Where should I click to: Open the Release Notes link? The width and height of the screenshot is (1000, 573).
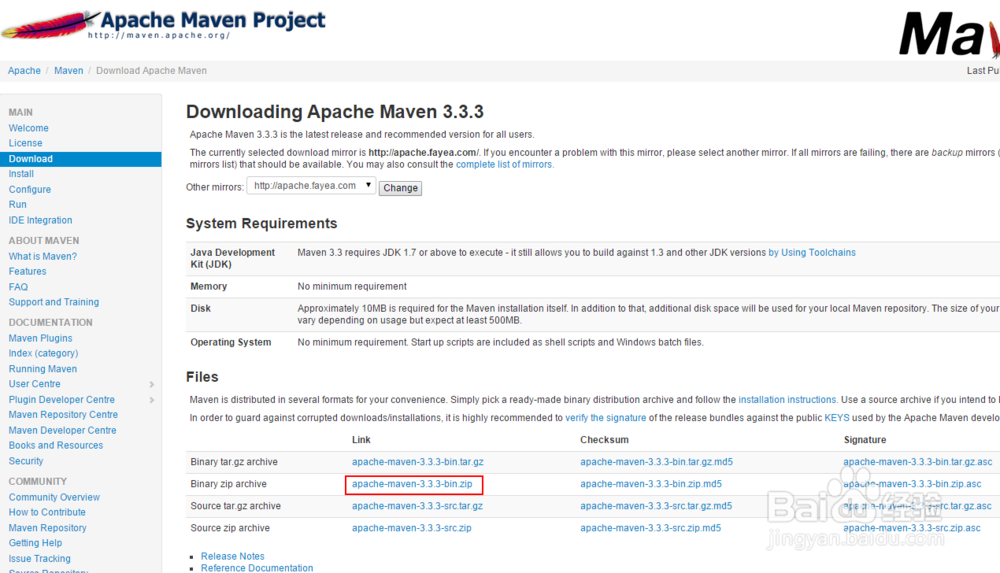232,556
